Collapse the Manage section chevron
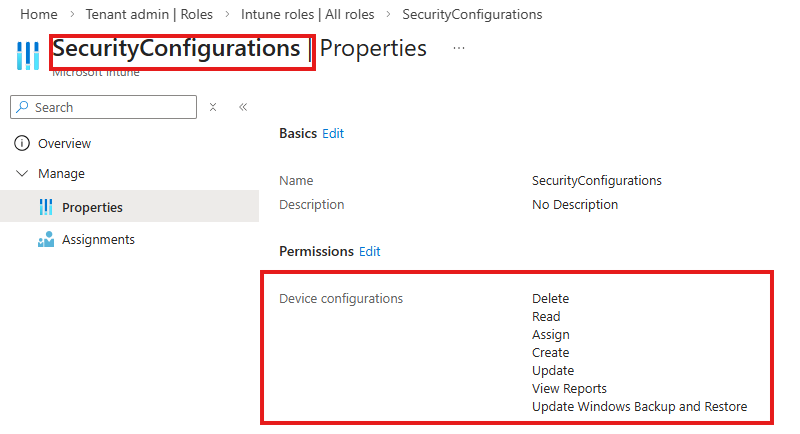This screenshot has width=800, height=434. tap(22, 174)
